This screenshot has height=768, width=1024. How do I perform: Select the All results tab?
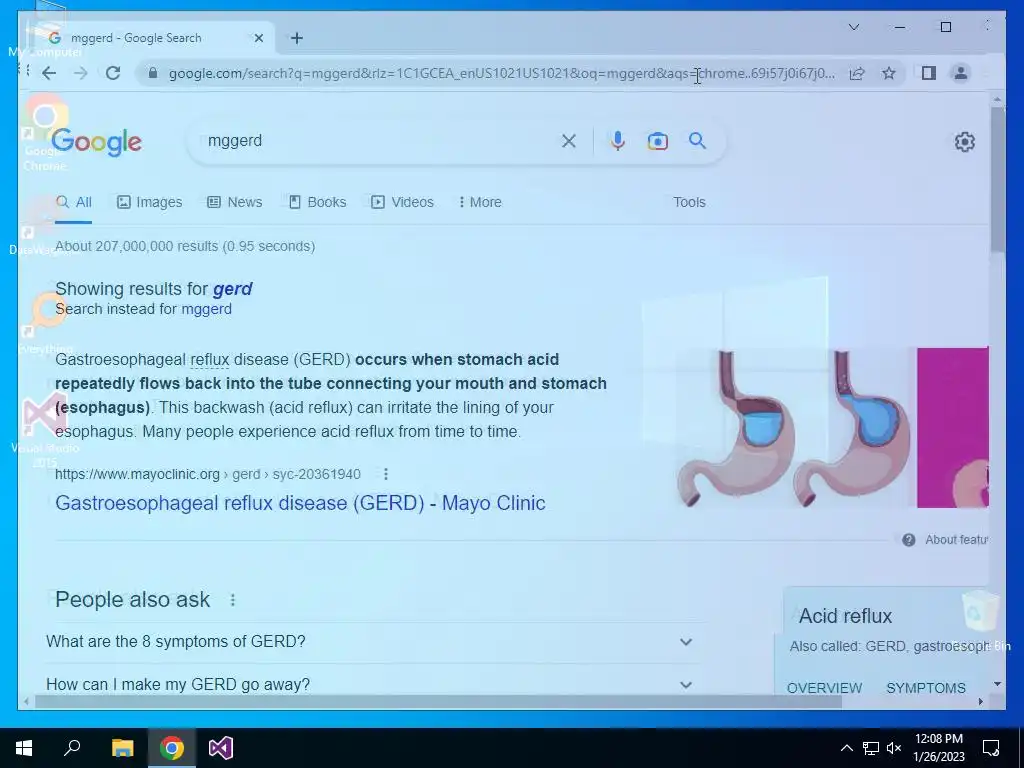click(x=73, y=202)
